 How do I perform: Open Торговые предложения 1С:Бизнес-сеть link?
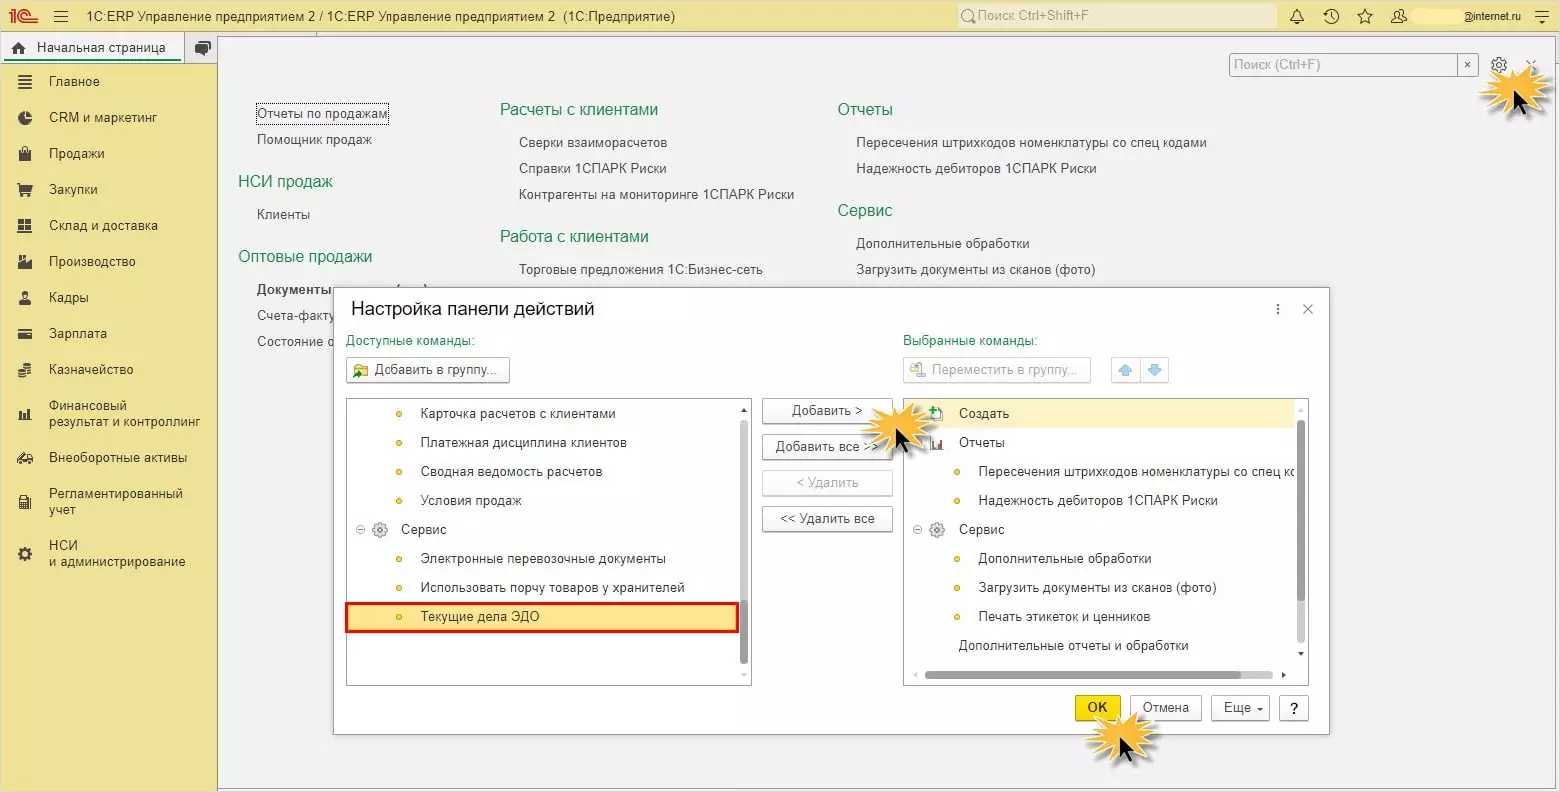coord(640,270)
